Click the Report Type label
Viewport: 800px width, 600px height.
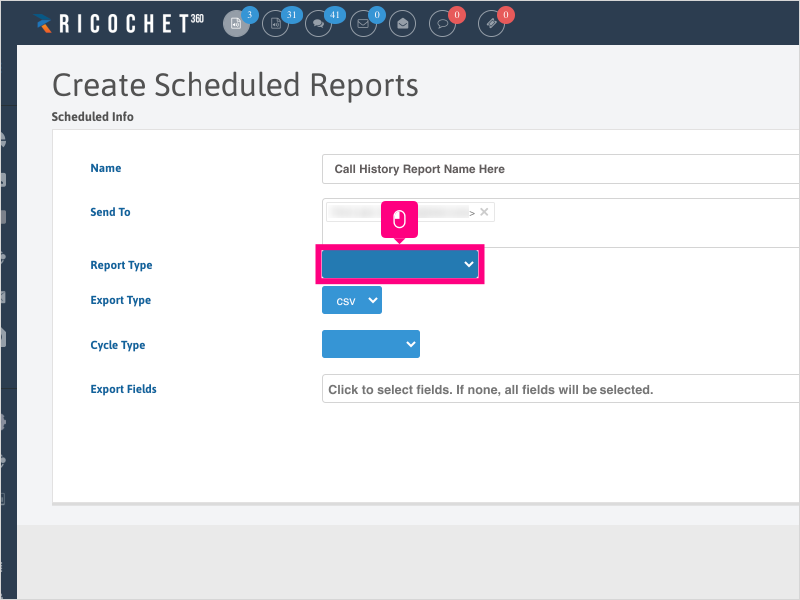click(121, 265)
